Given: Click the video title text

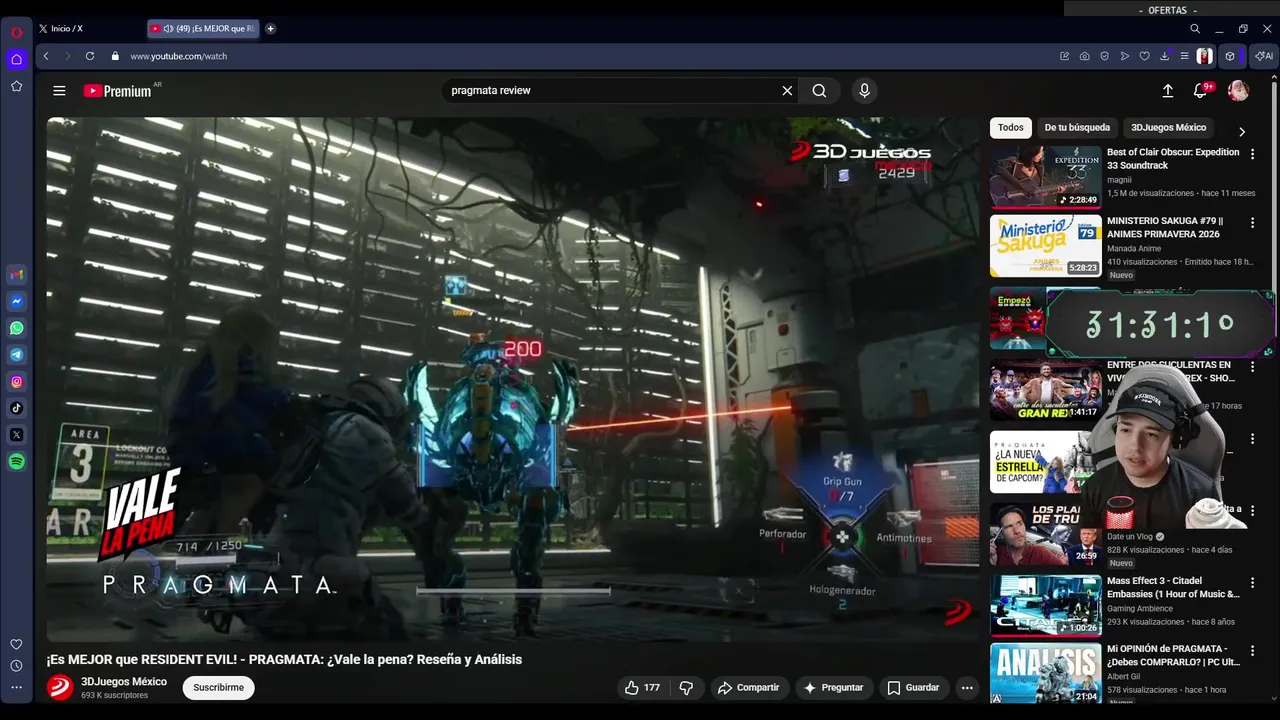Looking at the screenshot, I should coord(284,659).
